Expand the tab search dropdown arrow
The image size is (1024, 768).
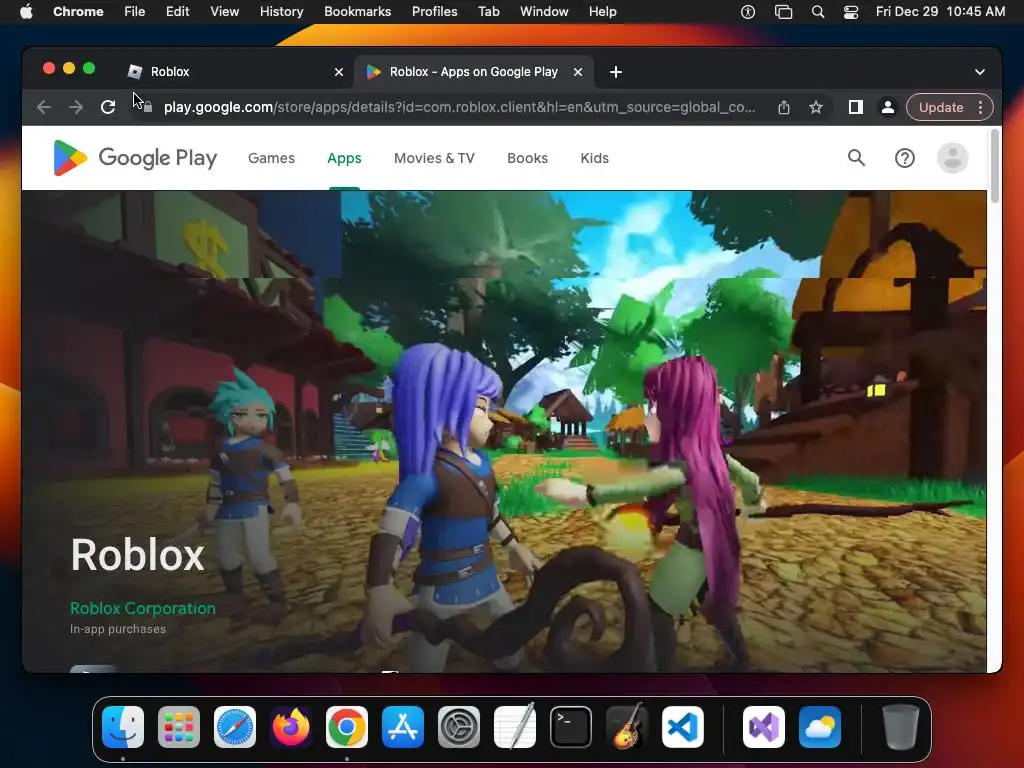tap(980, 72)
